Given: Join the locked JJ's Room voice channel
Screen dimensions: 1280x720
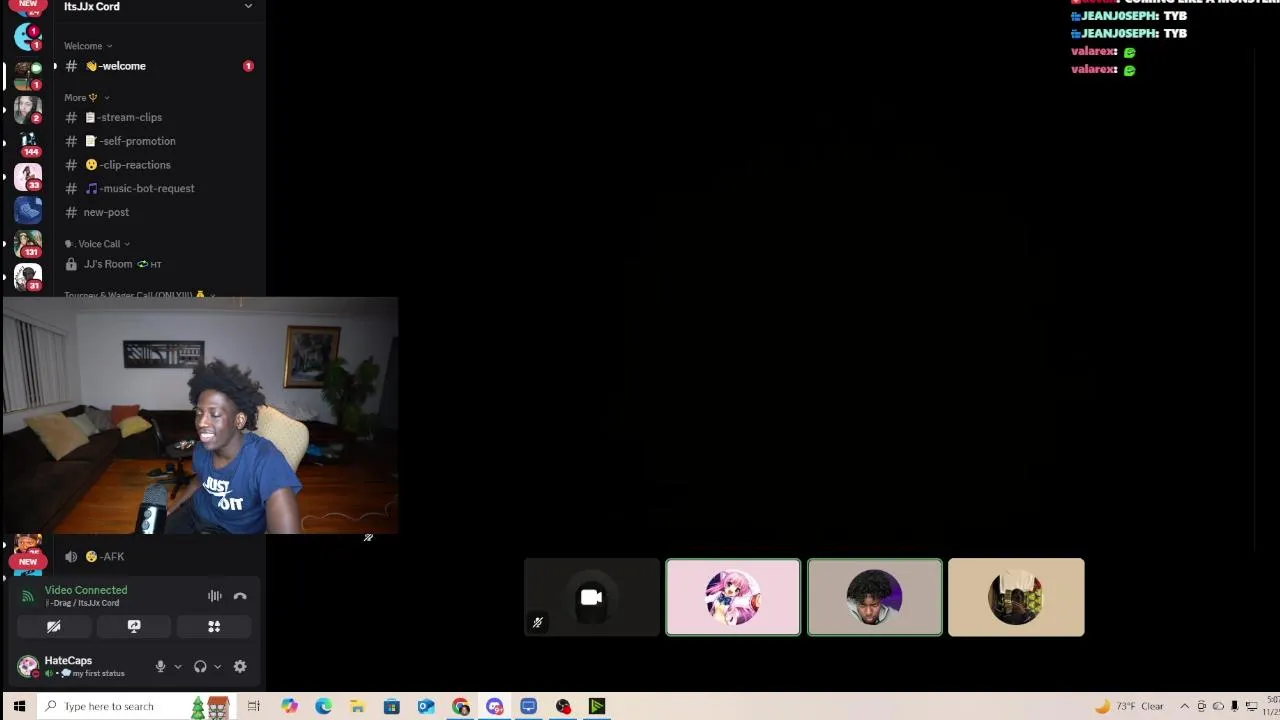Looking at the screenshot, I should tap(160, 264).
